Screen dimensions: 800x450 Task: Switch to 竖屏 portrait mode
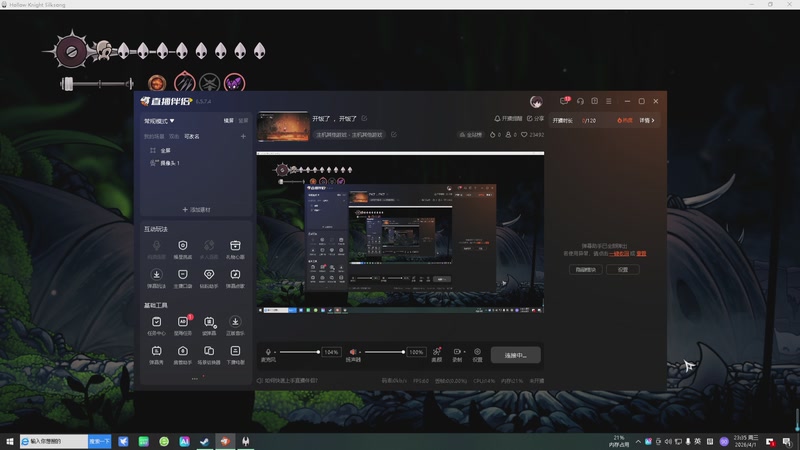click(243, 120)
